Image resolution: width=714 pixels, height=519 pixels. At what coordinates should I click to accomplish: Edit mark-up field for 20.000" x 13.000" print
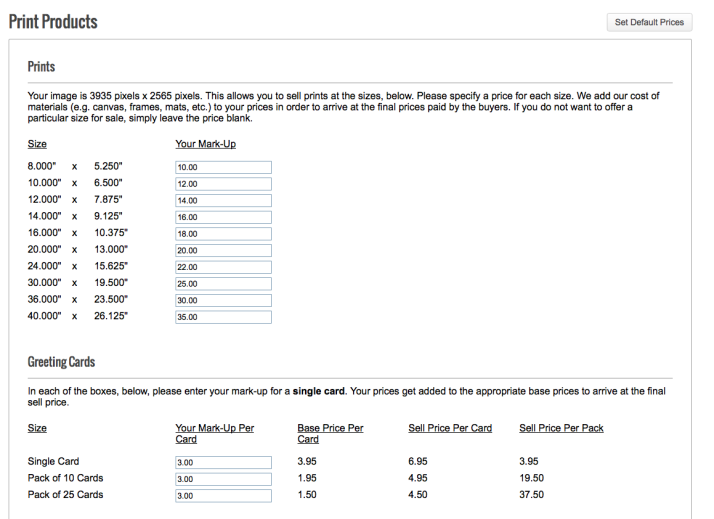click(223, 250)
